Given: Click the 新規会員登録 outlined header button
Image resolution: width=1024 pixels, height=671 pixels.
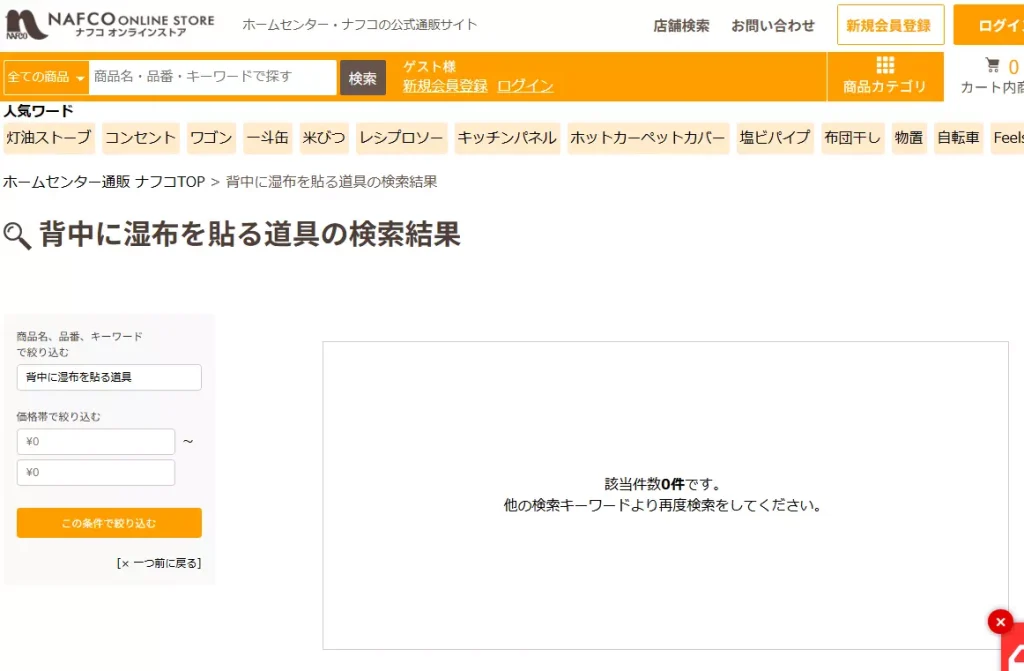Looking at the screenshot, I should [x=889, y=26].
